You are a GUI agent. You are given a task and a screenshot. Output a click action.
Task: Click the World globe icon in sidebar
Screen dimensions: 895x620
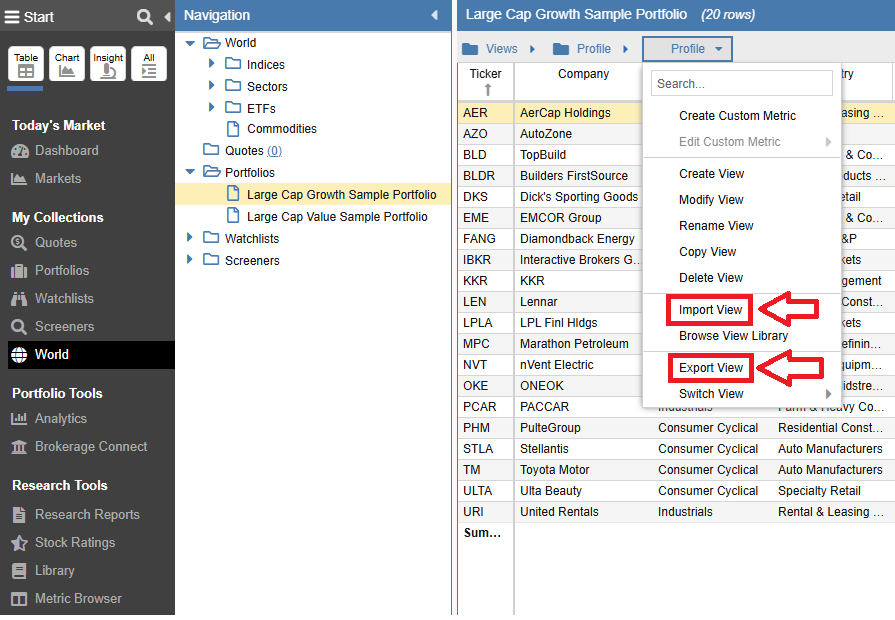click(x=19, y=355)
